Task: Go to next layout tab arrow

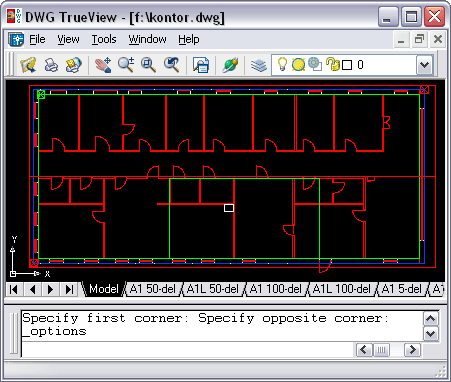Action: click(x=51, y=289)
